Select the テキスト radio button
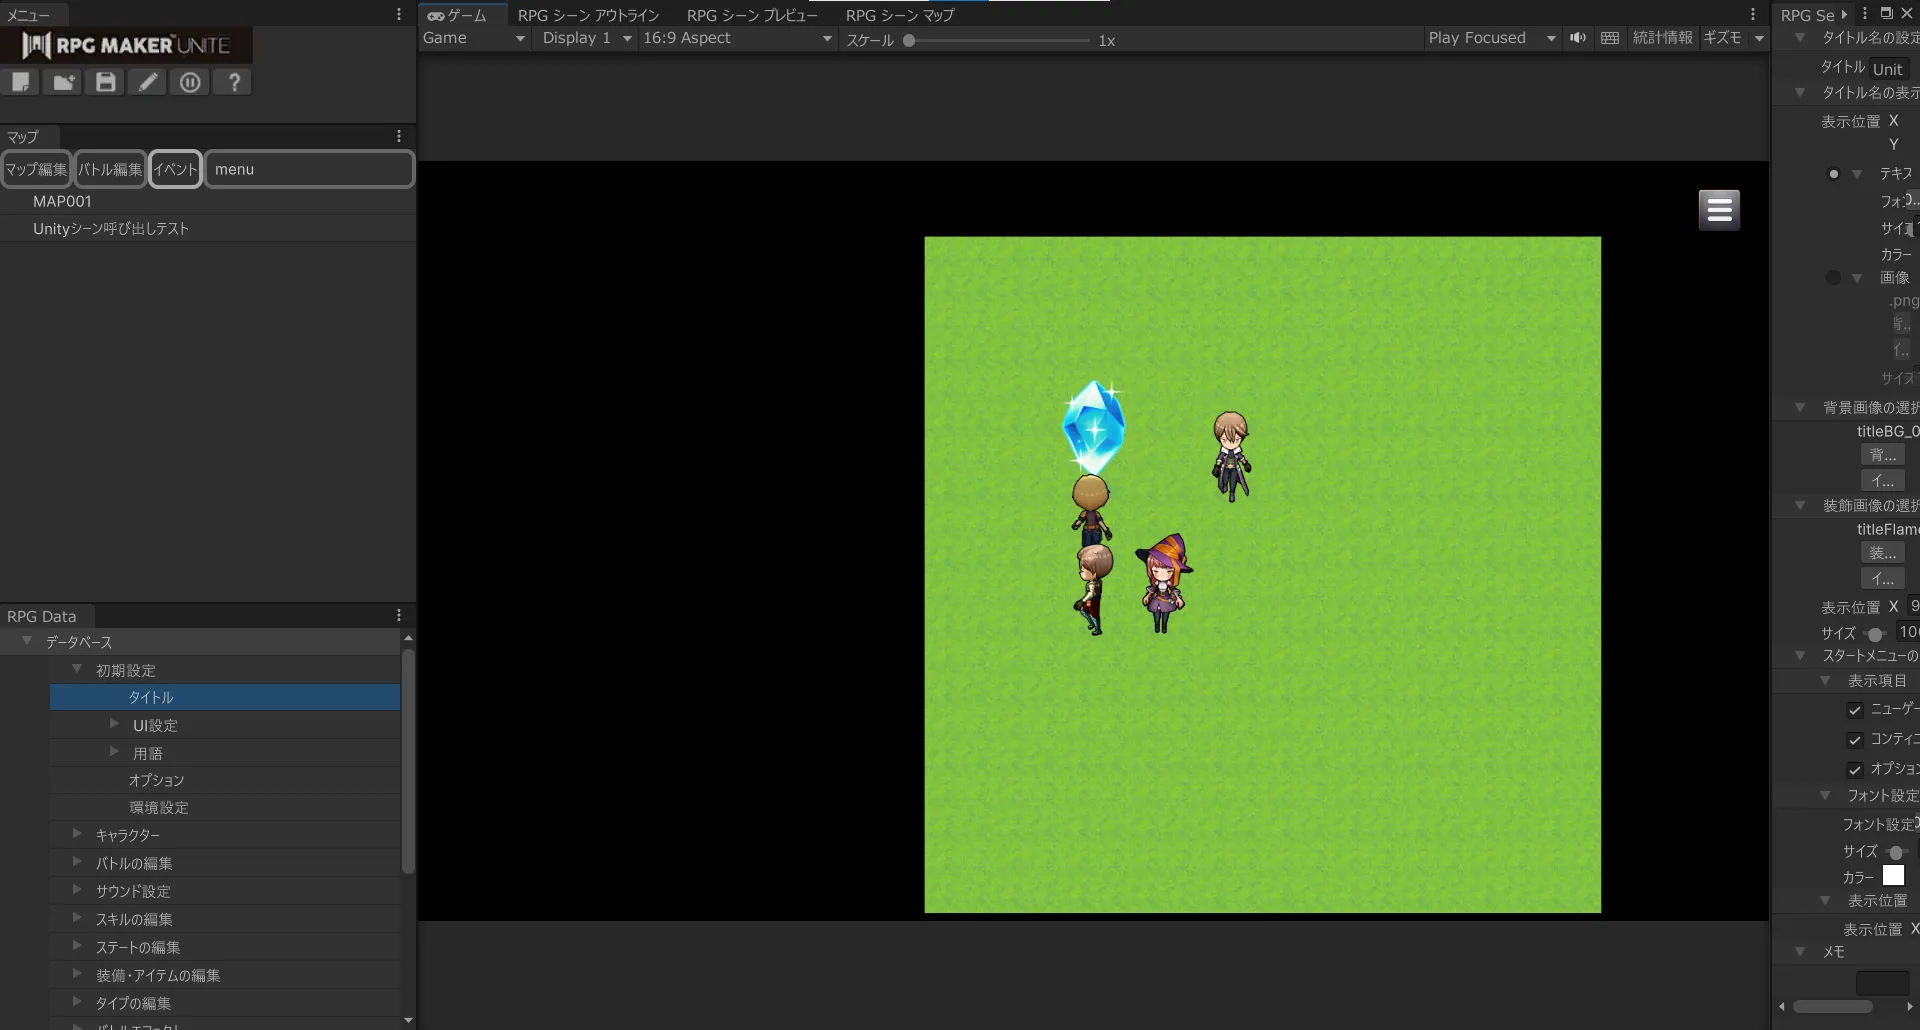This screenshot has width=1920, height=1030. [x=1833, y=174]
